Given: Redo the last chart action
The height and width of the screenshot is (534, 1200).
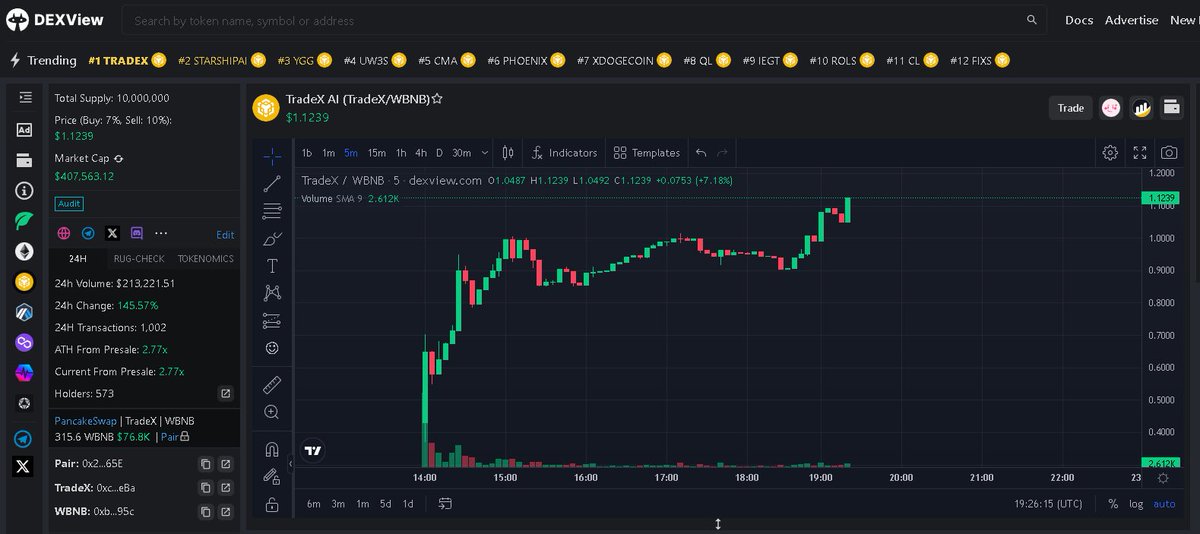Looking at the screenshot, I should pos(723,153).
